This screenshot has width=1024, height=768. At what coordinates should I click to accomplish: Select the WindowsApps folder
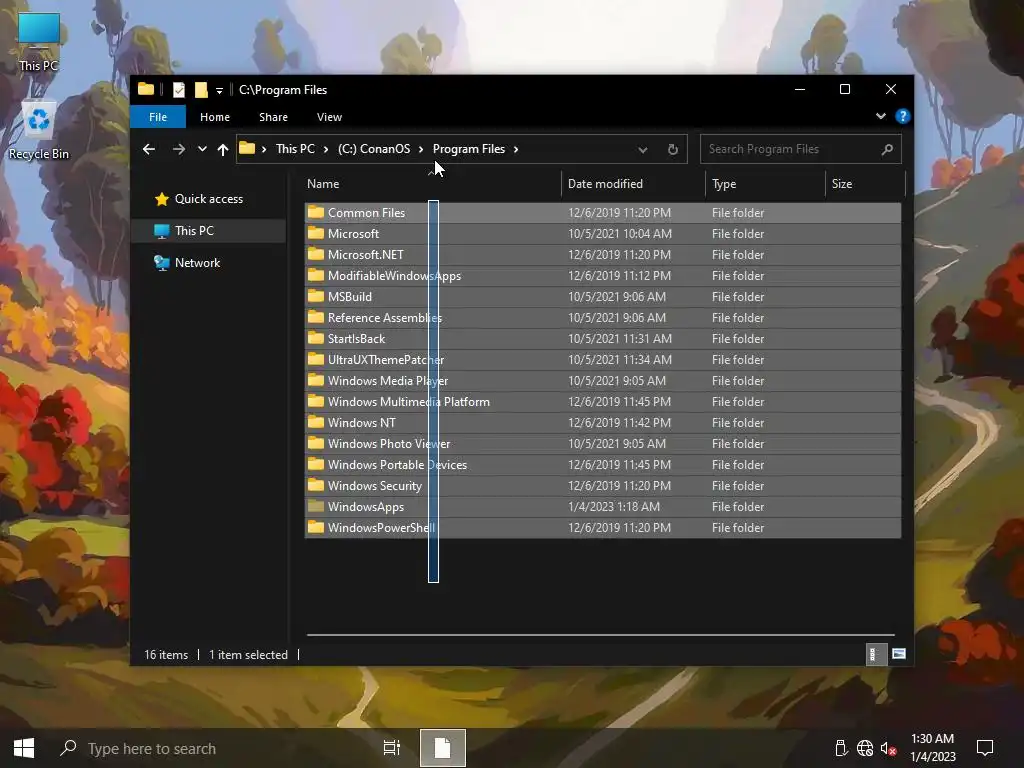[x=603, y=507]
